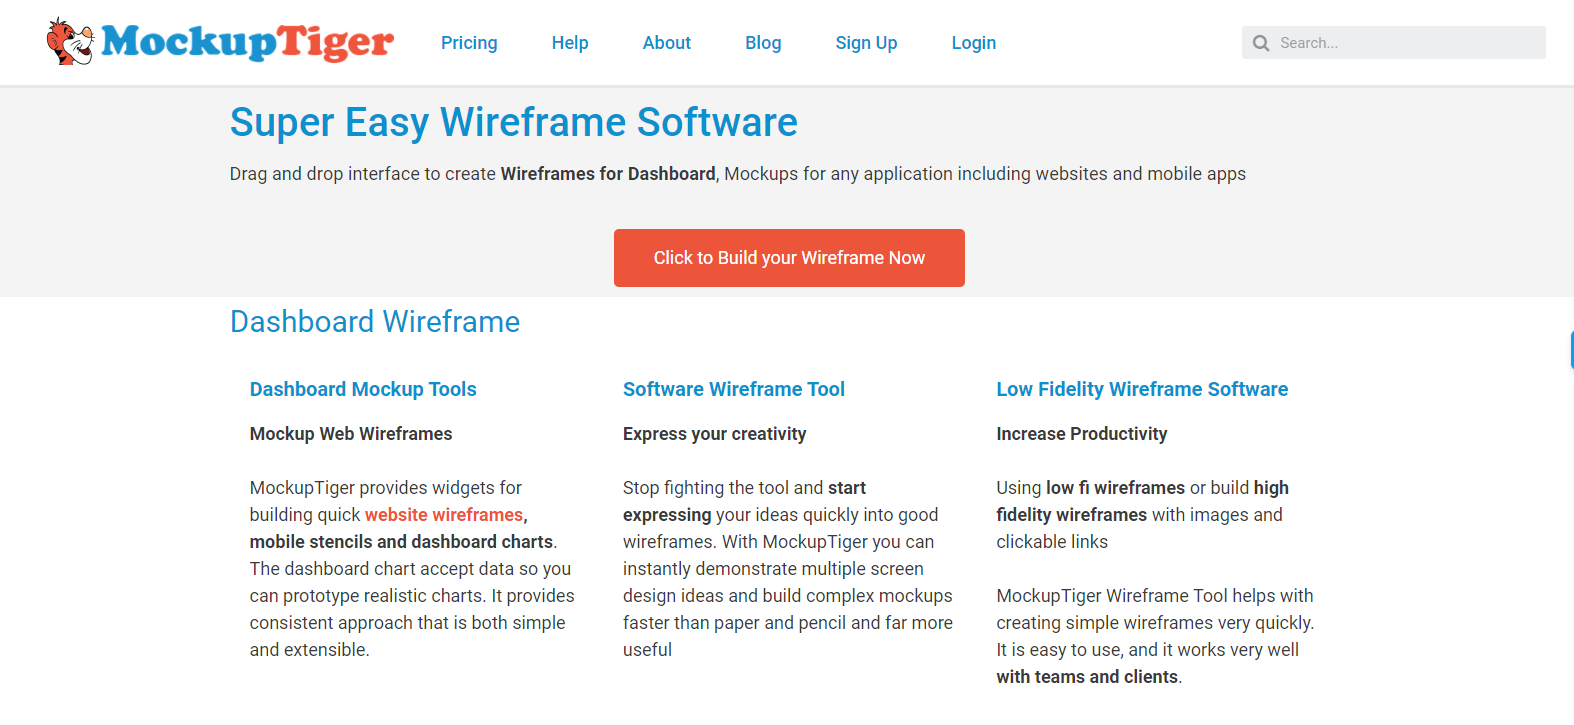Follow the red 'website wireframes' link

point(444,515)
